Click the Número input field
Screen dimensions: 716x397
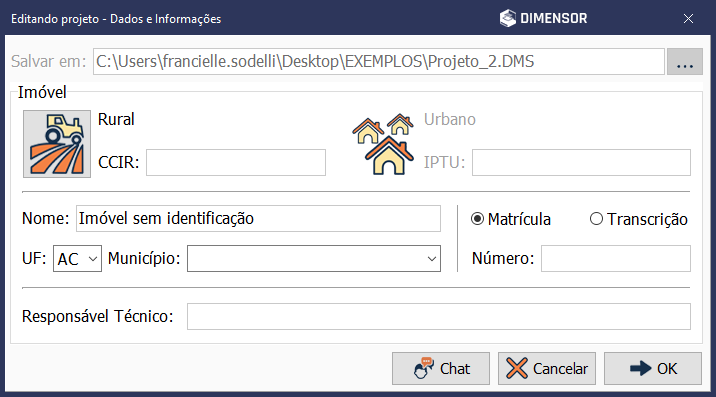616,259
